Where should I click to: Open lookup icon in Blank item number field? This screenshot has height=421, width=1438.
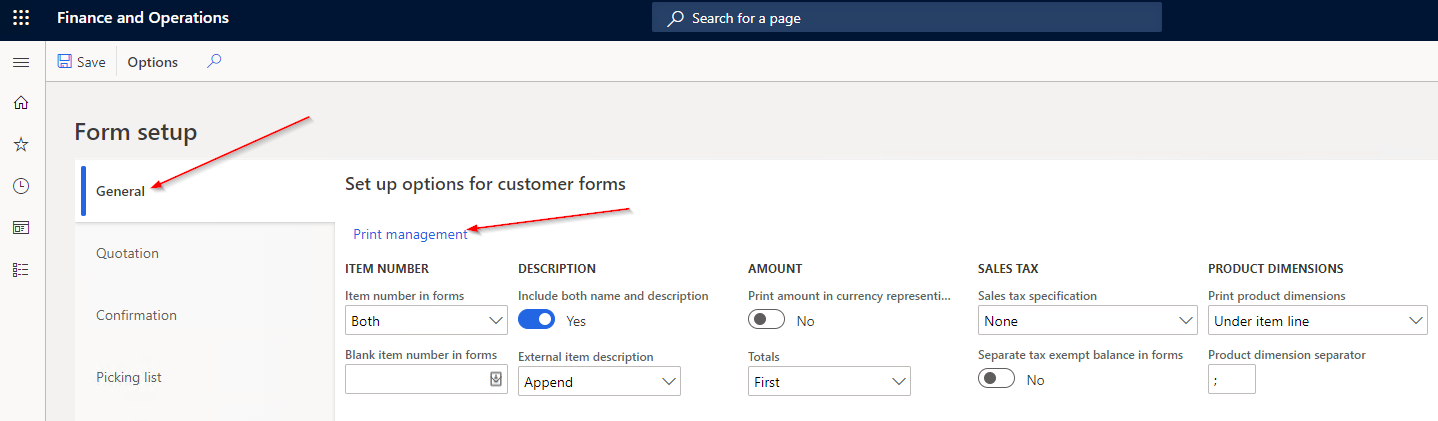(495, 380)
